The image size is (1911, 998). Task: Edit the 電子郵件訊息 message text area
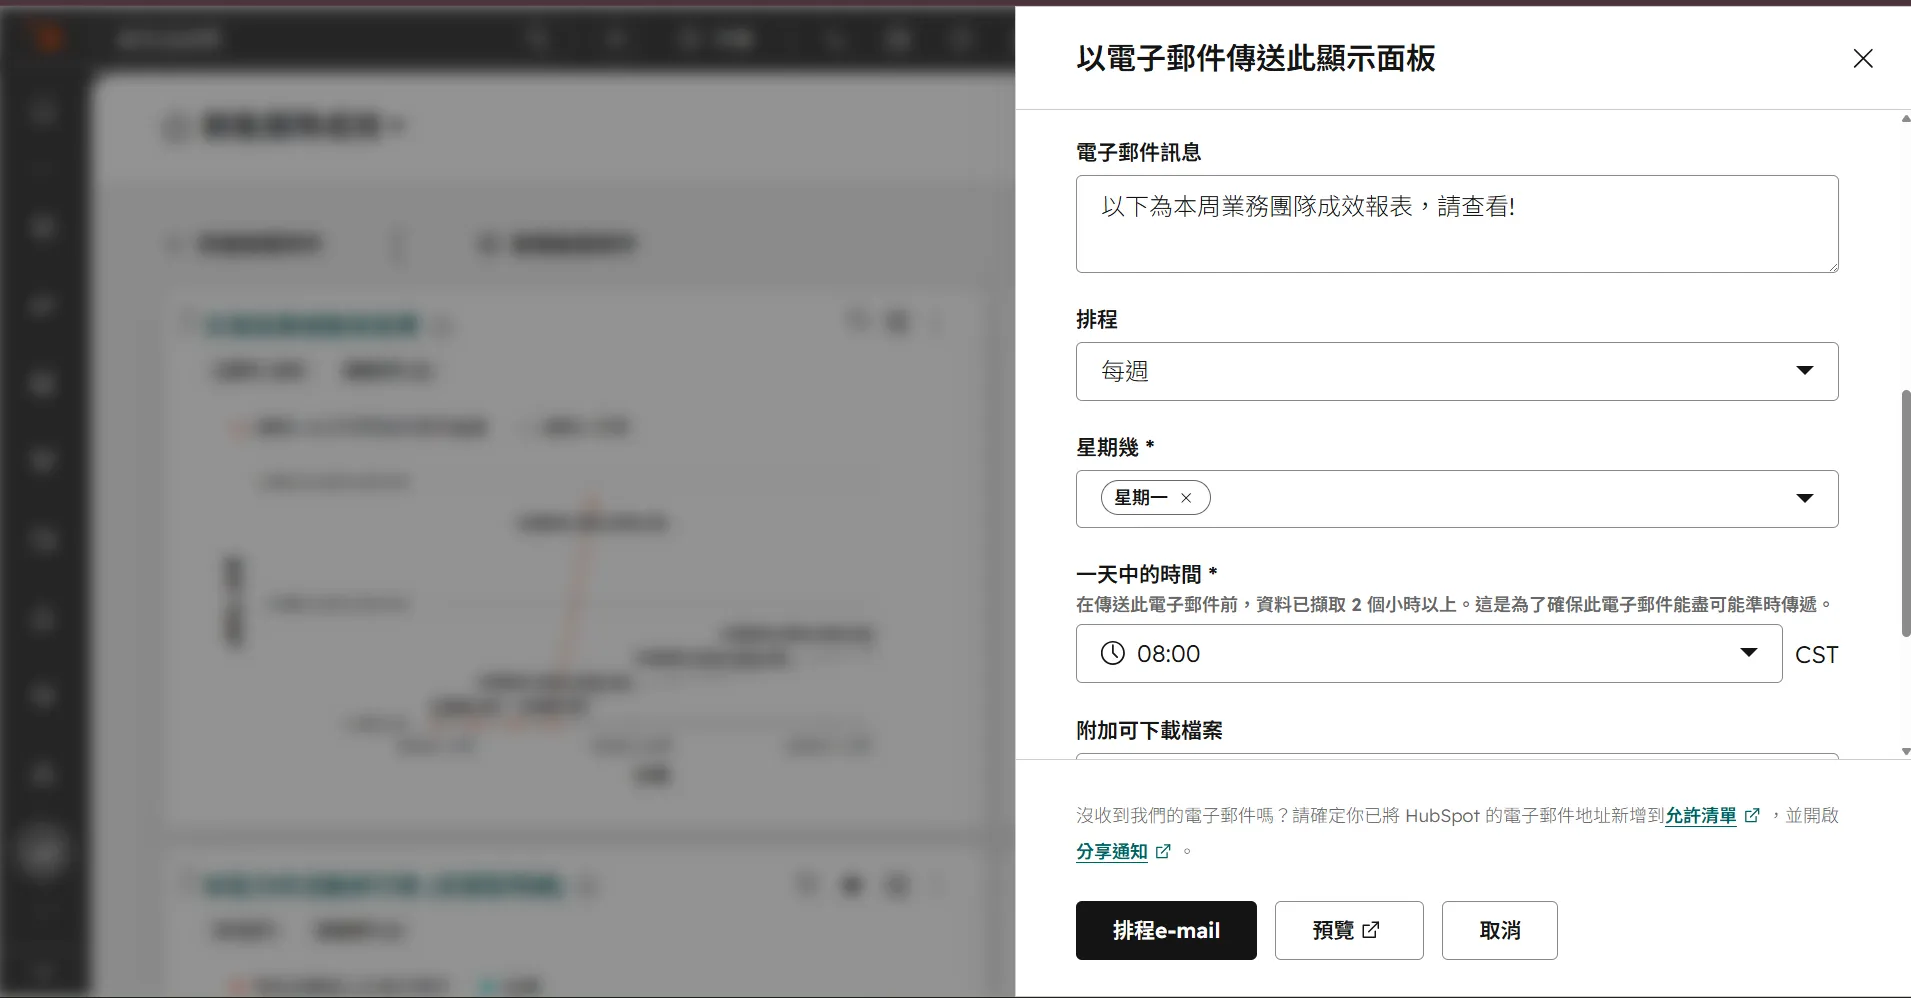1457,224
